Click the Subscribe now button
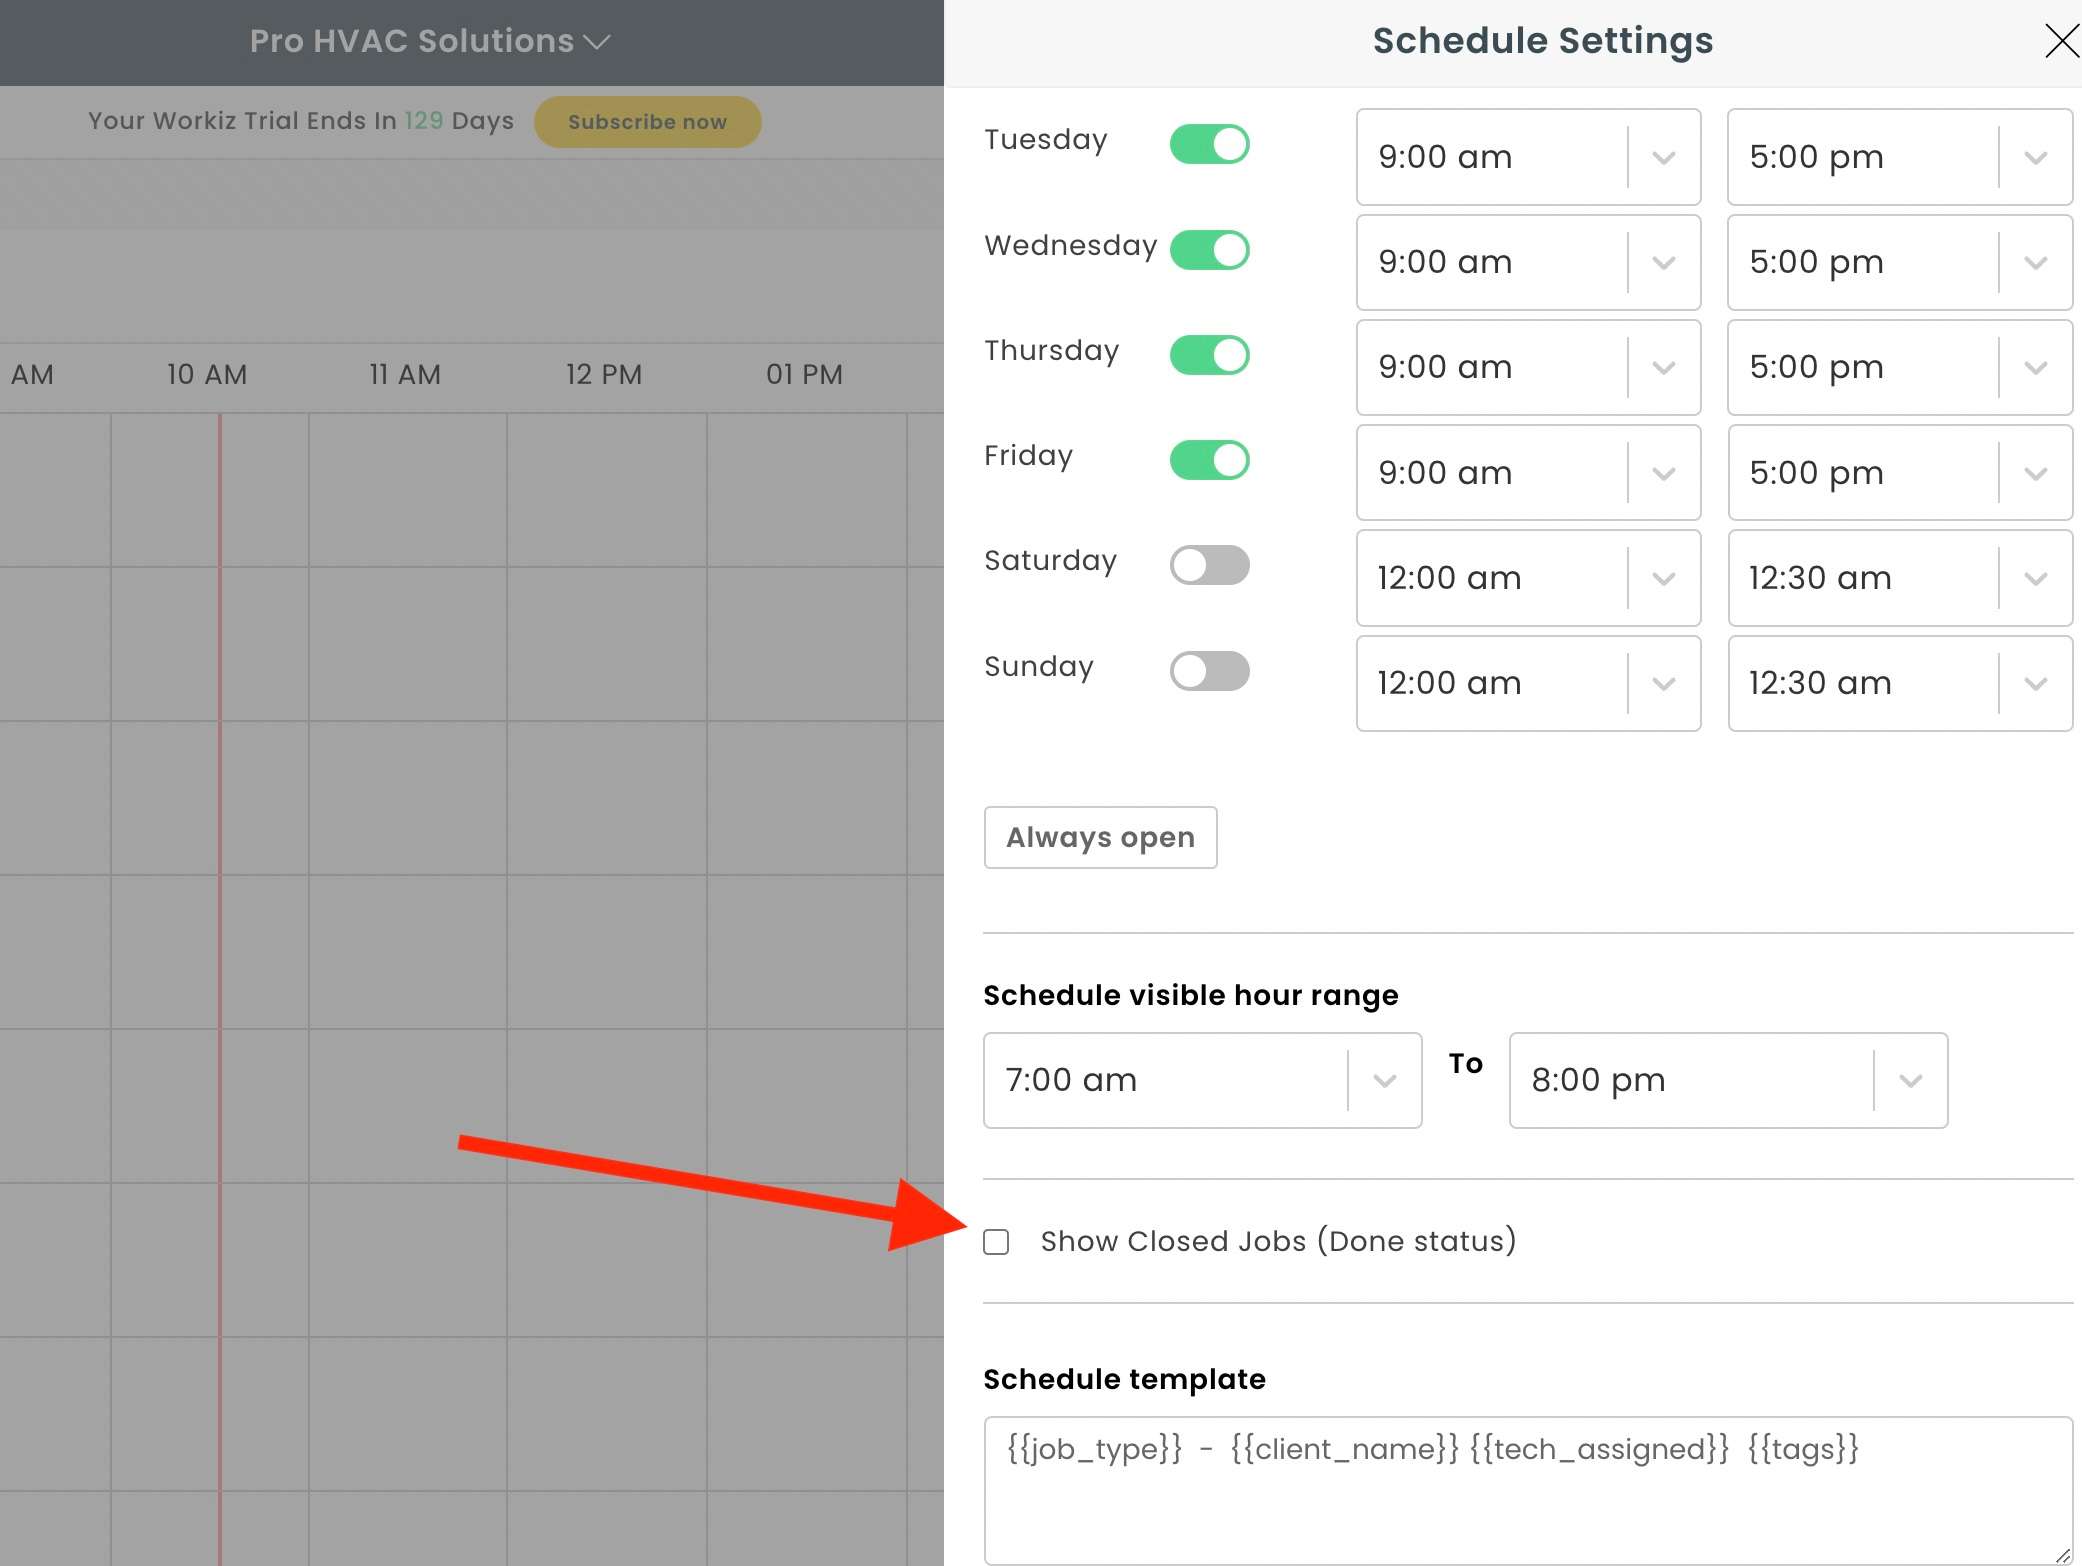 [647, 122]
